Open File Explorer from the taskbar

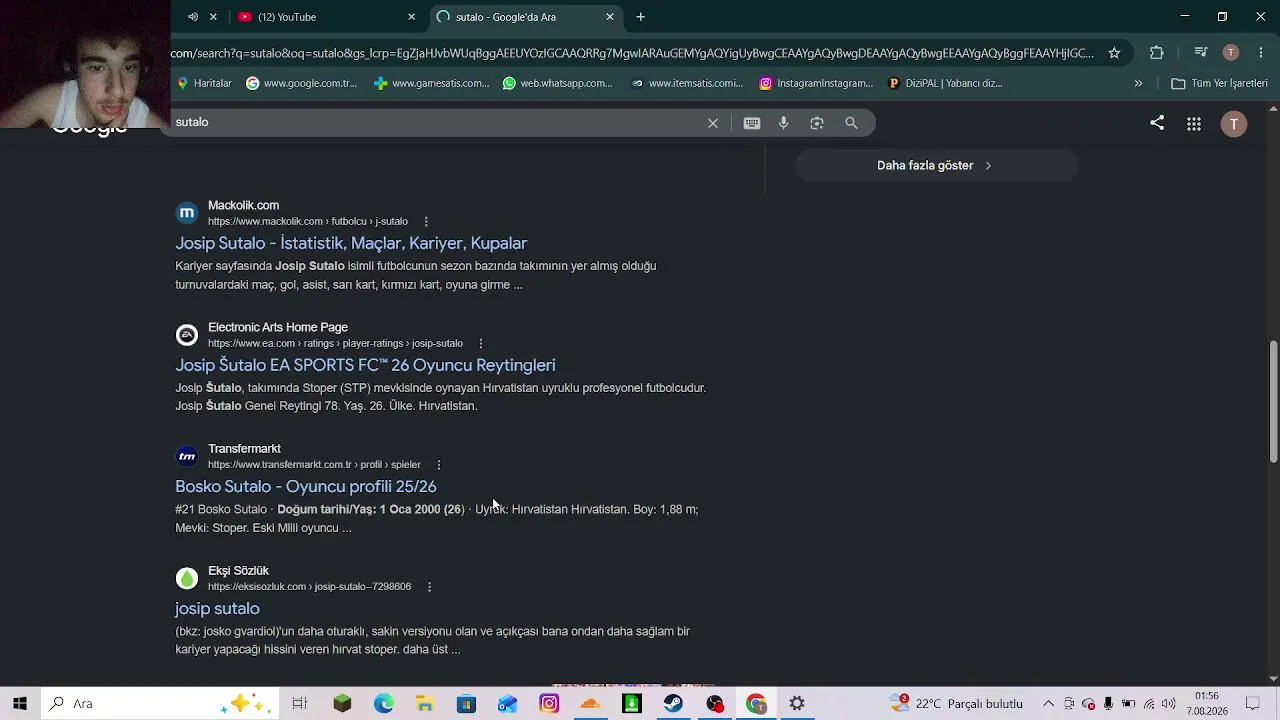coord(425,703)
